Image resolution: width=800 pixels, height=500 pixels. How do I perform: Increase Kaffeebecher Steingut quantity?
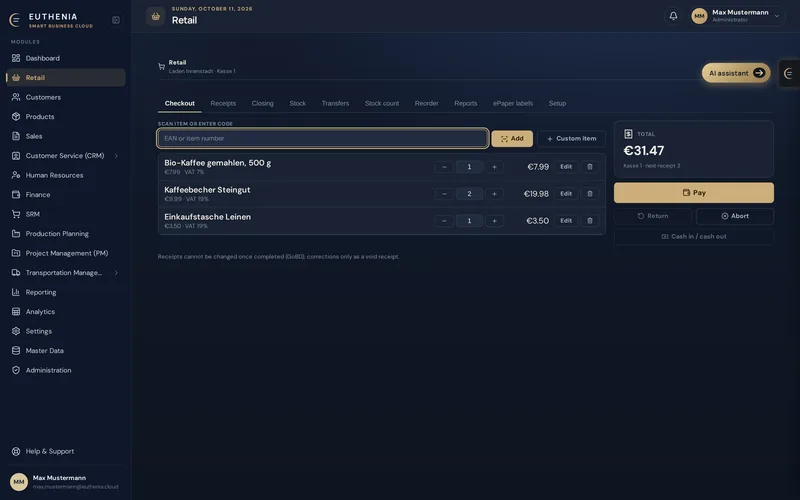[x=494, y=194]
